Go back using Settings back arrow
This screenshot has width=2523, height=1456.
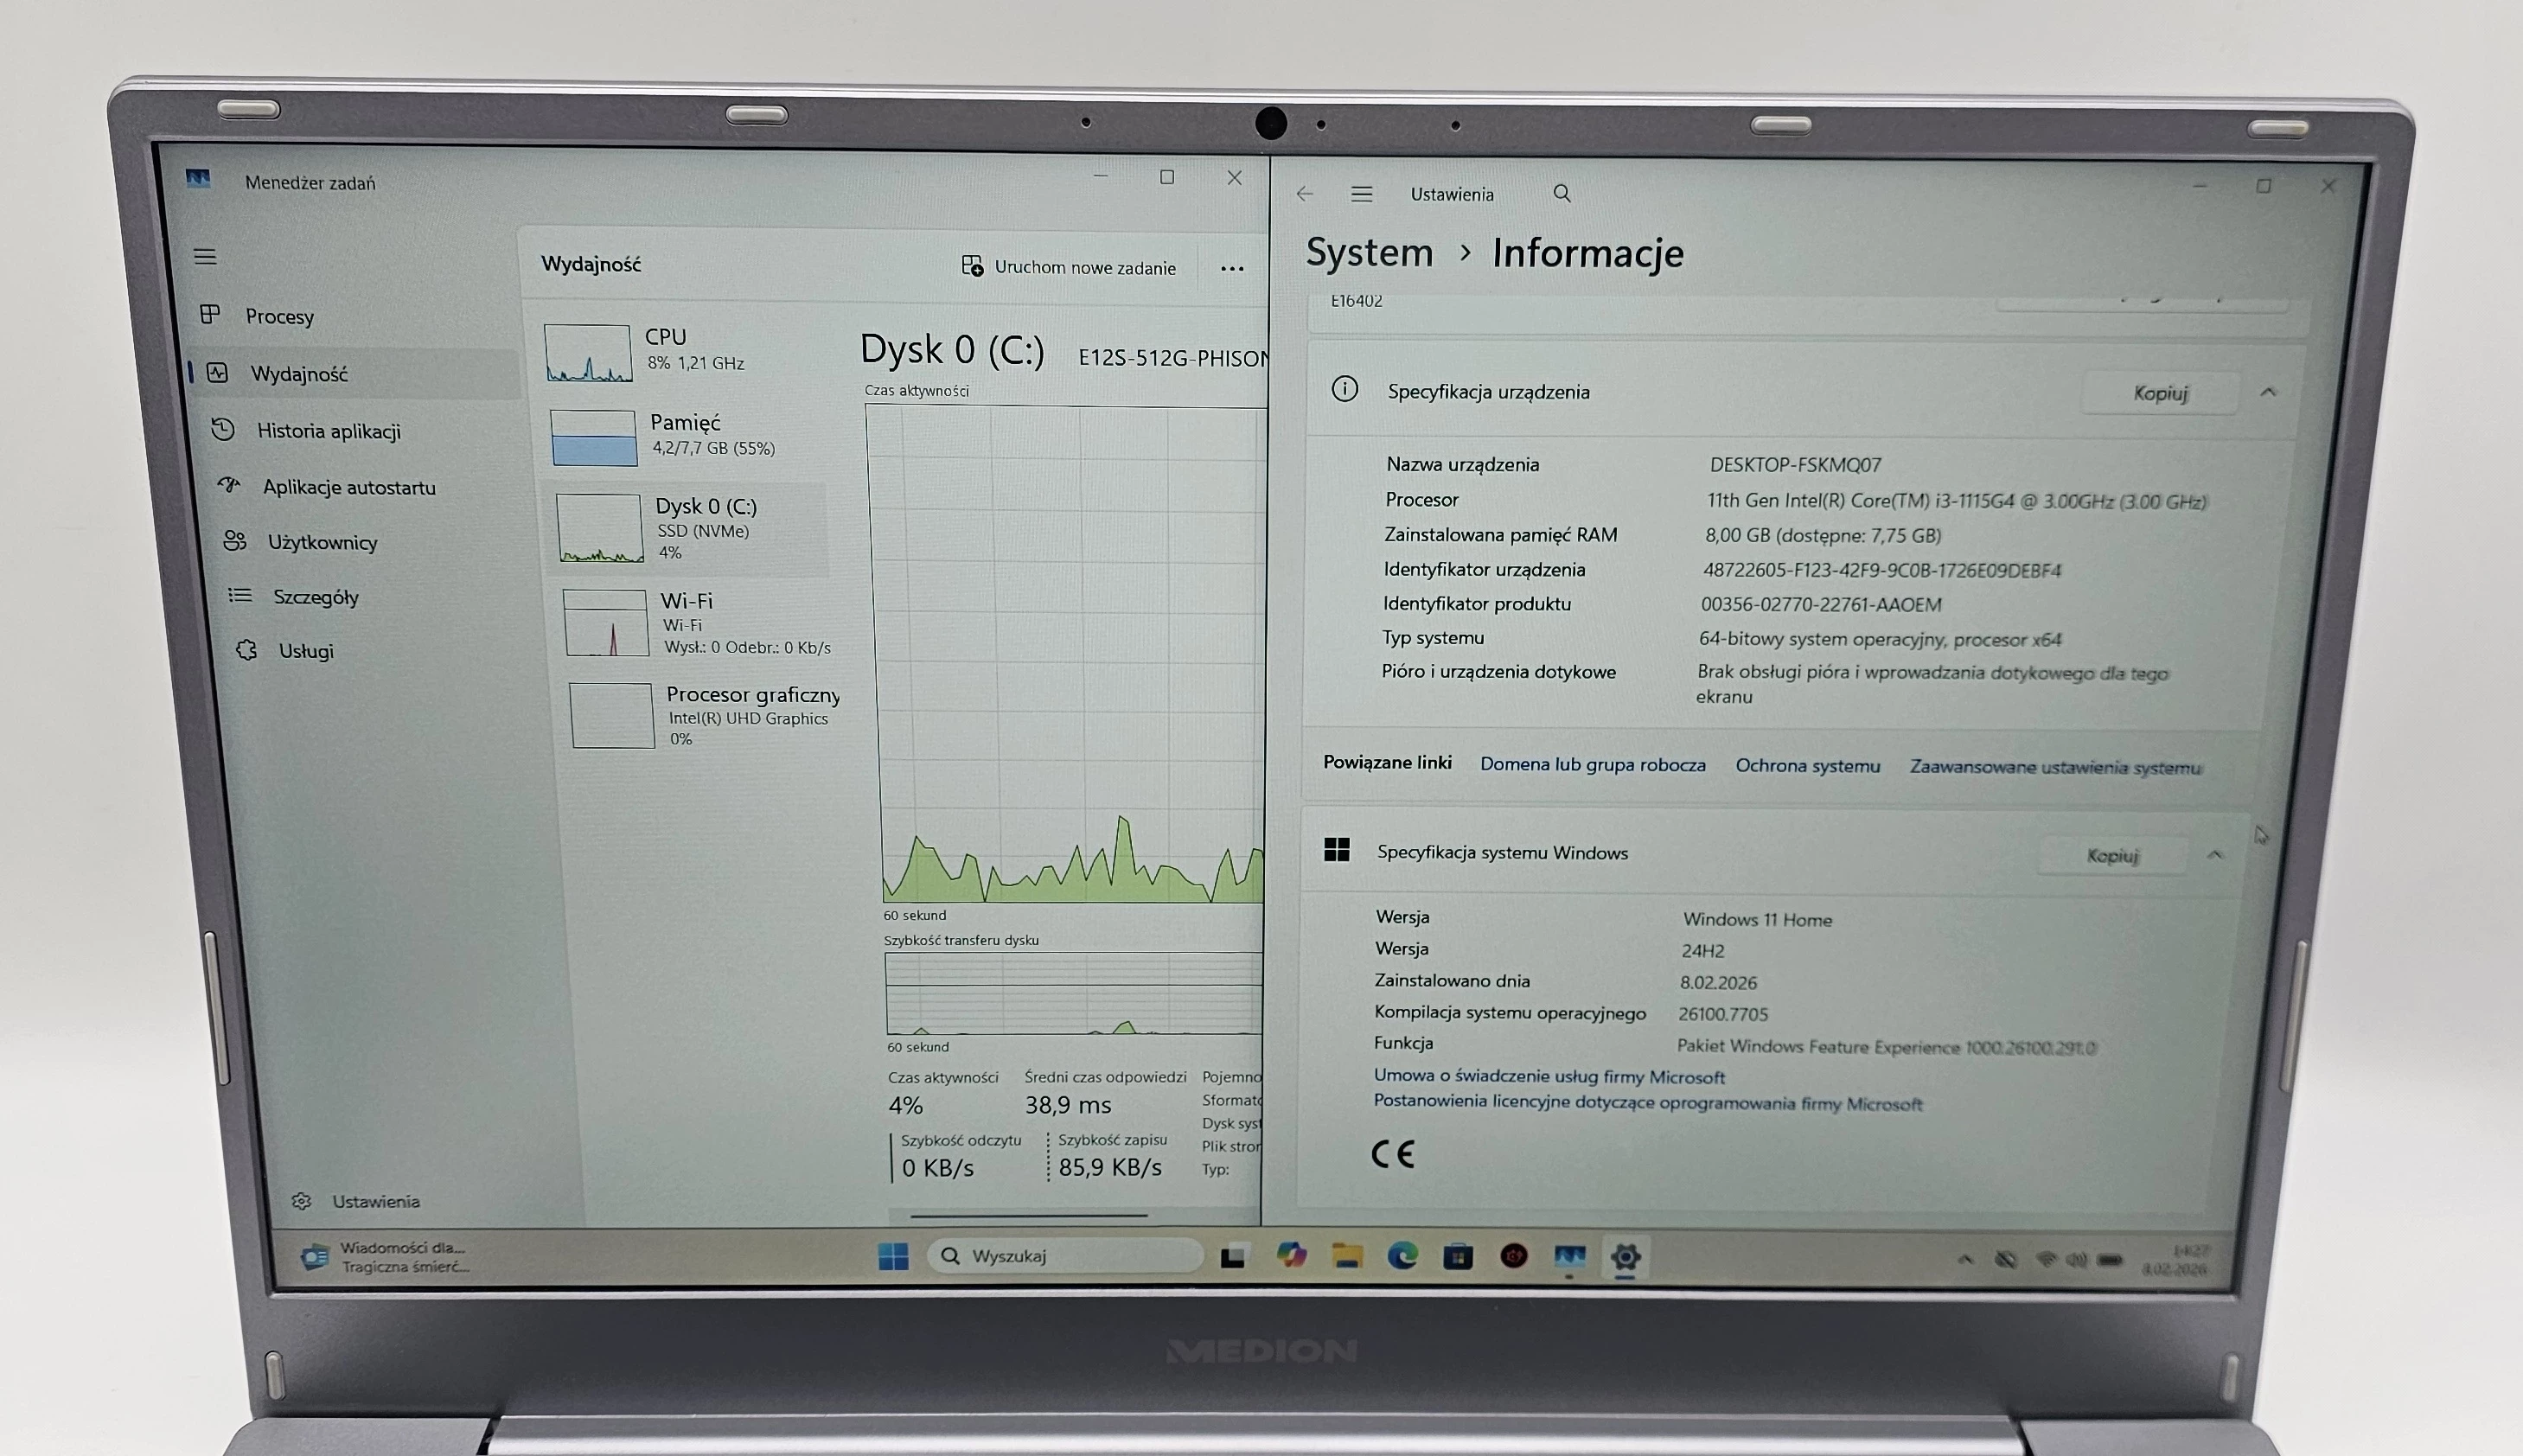click(1304, 194)
